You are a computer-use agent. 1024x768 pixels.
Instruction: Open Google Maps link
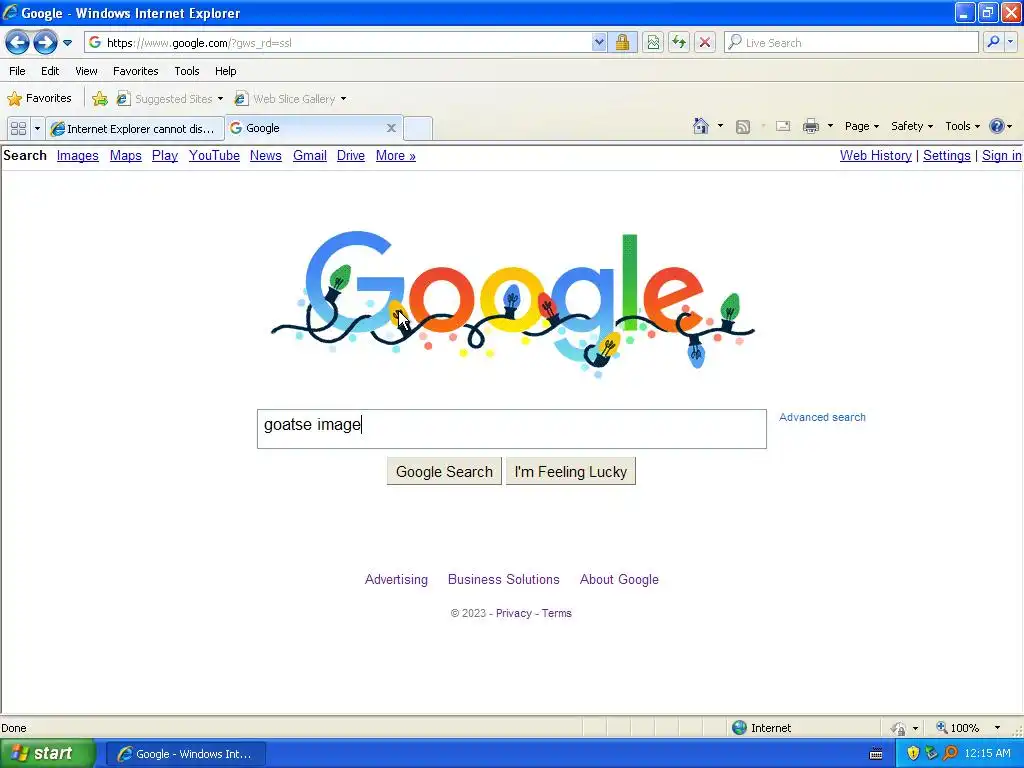point(125,156)
